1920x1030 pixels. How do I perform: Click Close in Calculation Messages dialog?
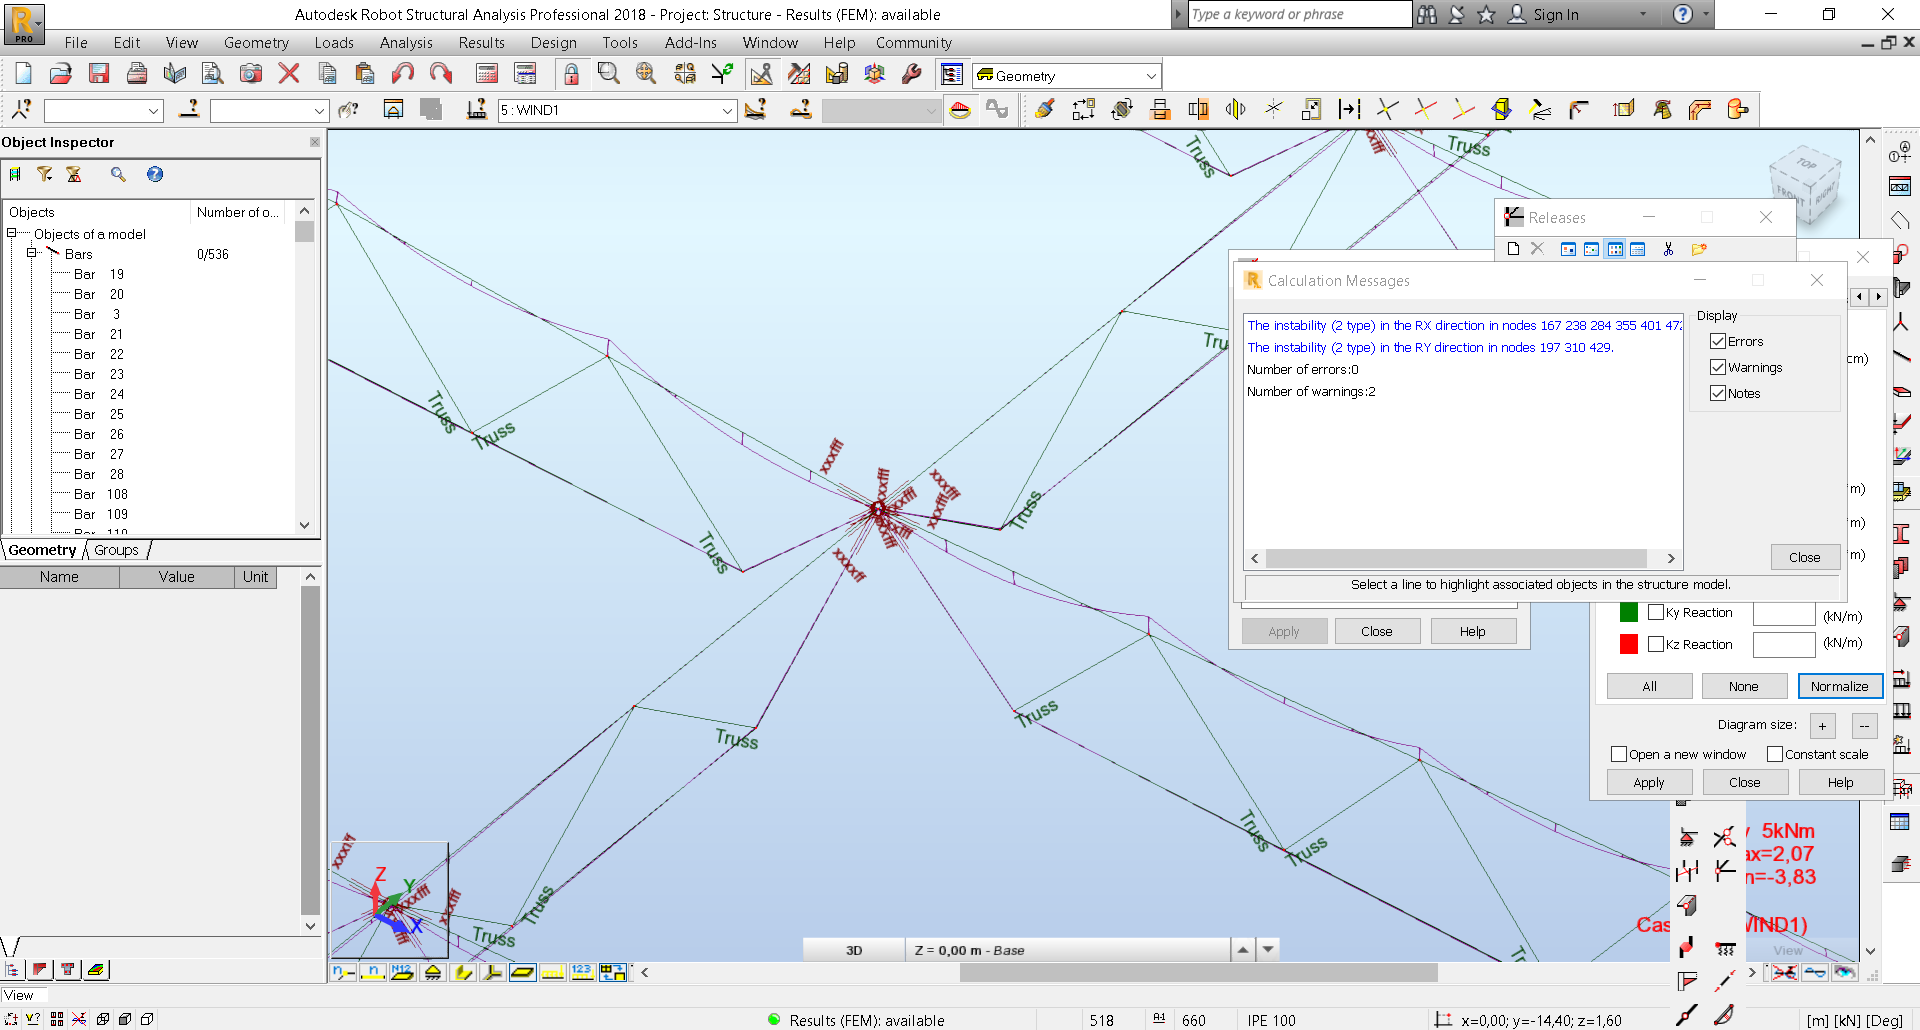(1804, 557)
